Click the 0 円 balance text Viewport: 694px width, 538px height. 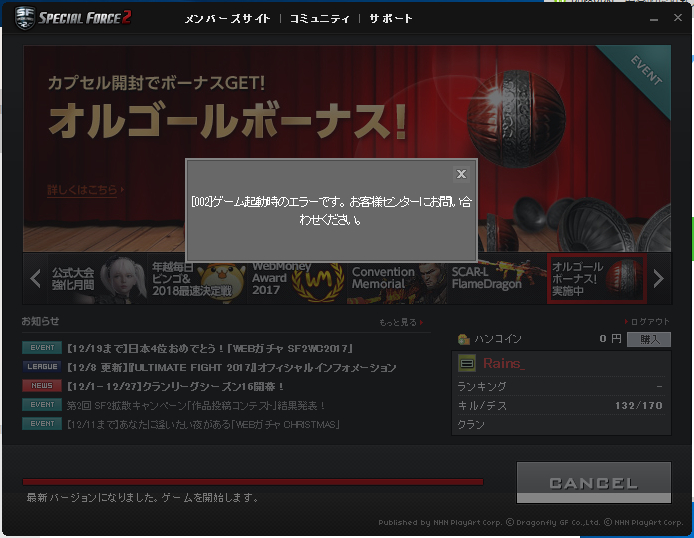[x=610, y=339]
